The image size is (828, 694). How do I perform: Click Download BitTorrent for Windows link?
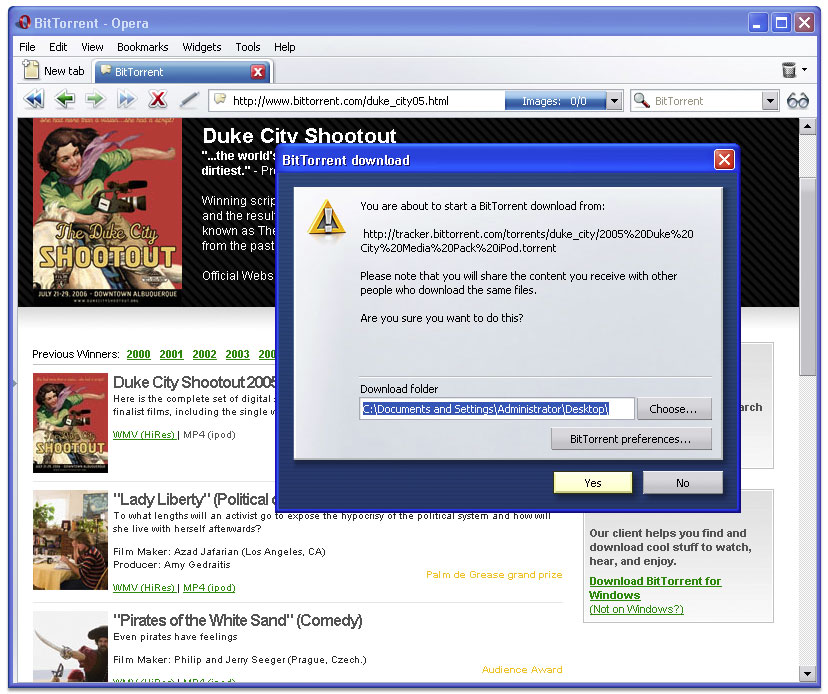(x=655, y=588)
